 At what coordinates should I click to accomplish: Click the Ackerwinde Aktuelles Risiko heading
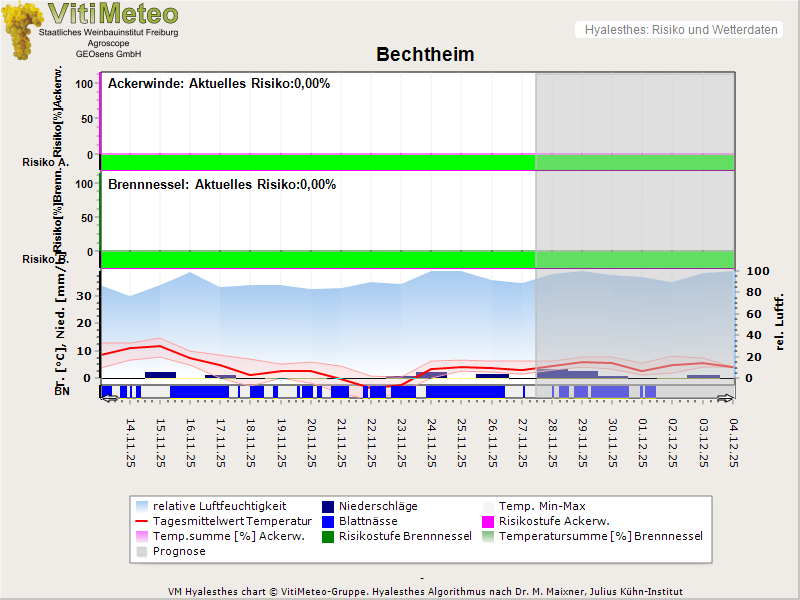point(219,84)
